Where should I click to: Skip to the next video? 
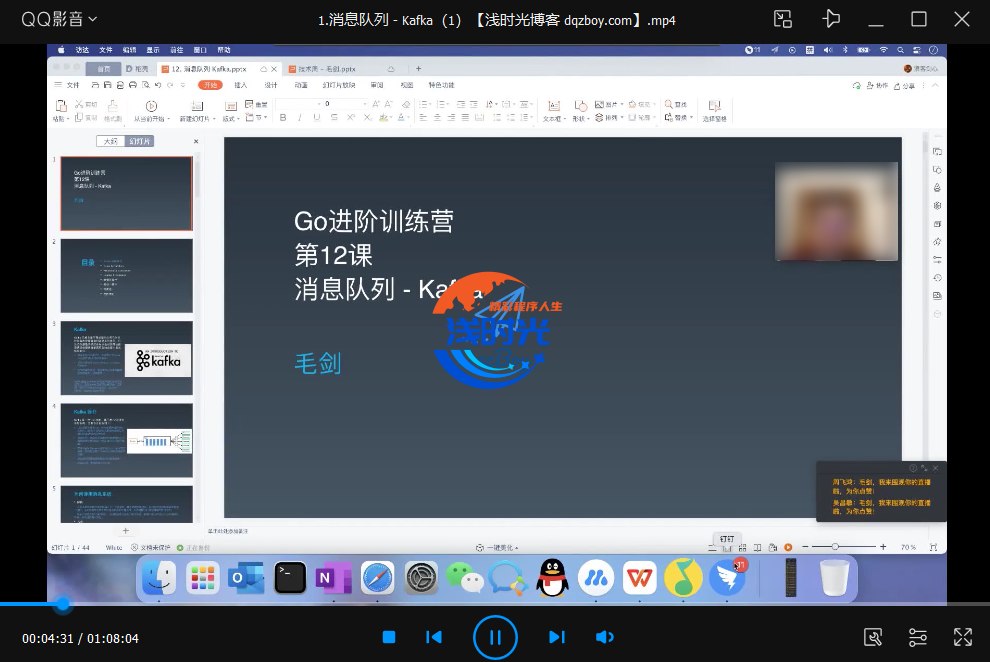click(x=557, y=637)
